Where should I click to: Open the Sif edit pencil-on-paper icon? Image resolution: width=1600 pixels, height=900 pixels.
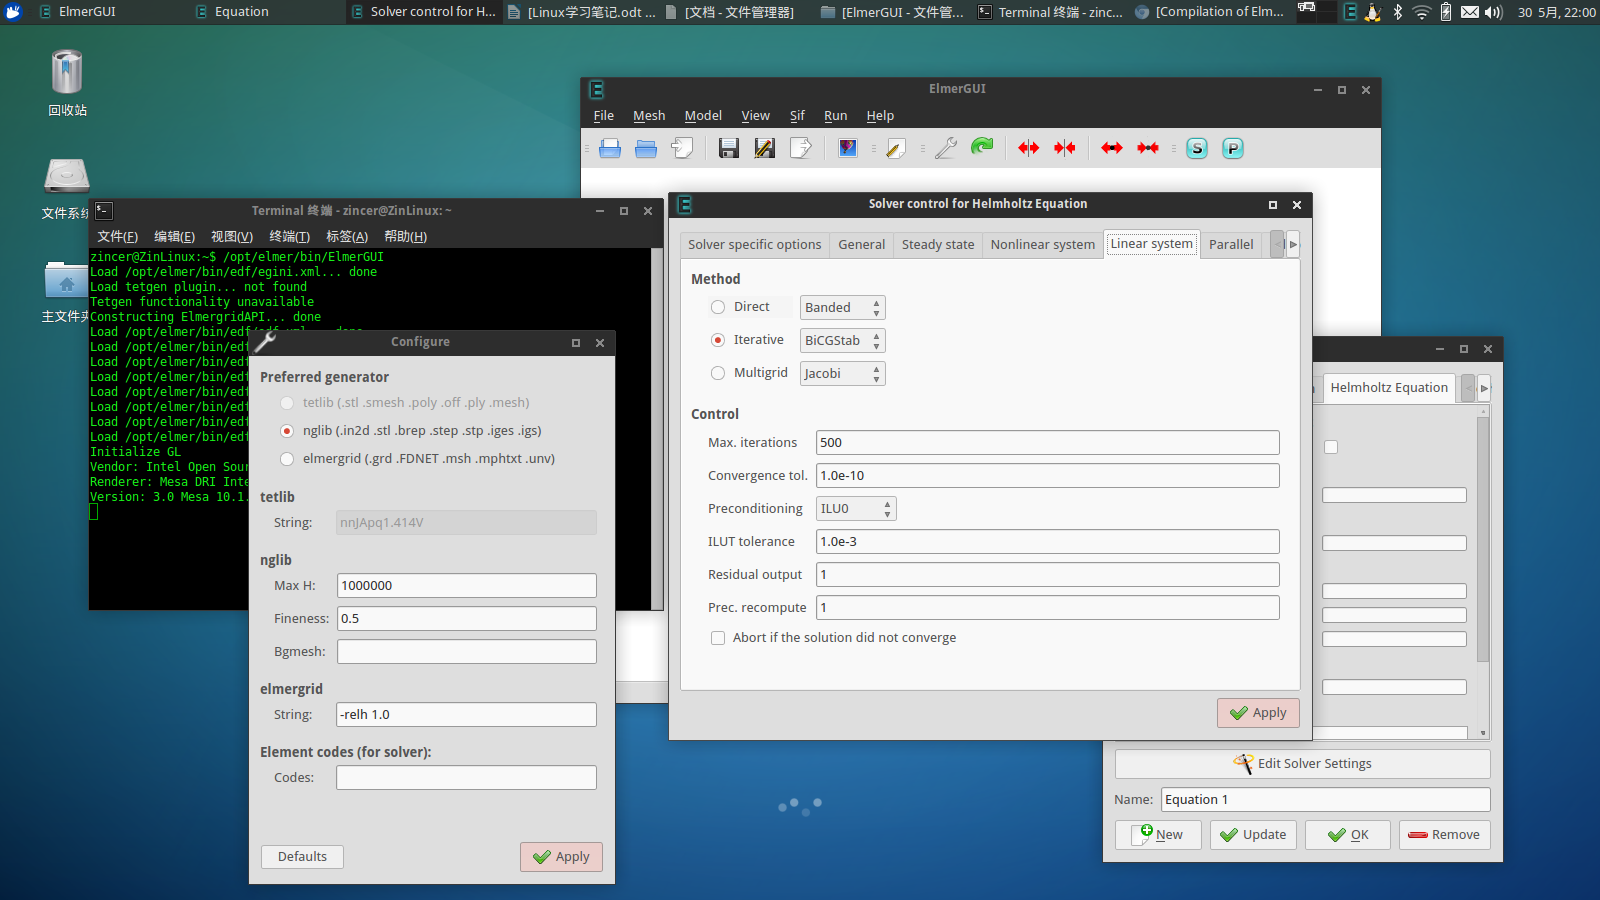point(895,149)
